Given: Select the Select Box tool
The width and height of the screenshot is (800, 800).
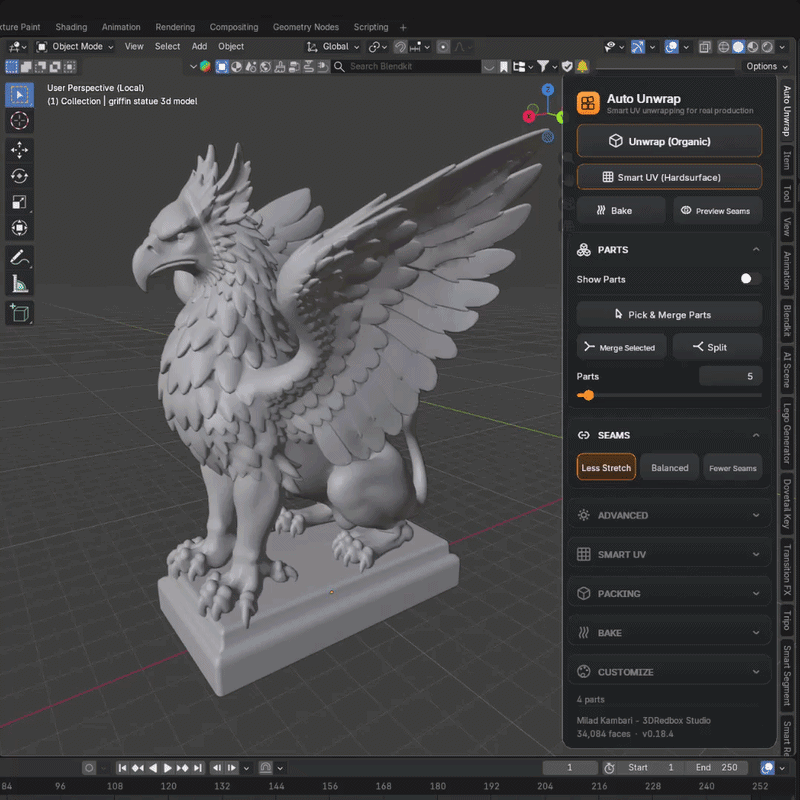Looking at the screenshot, I should click(19, 95).
